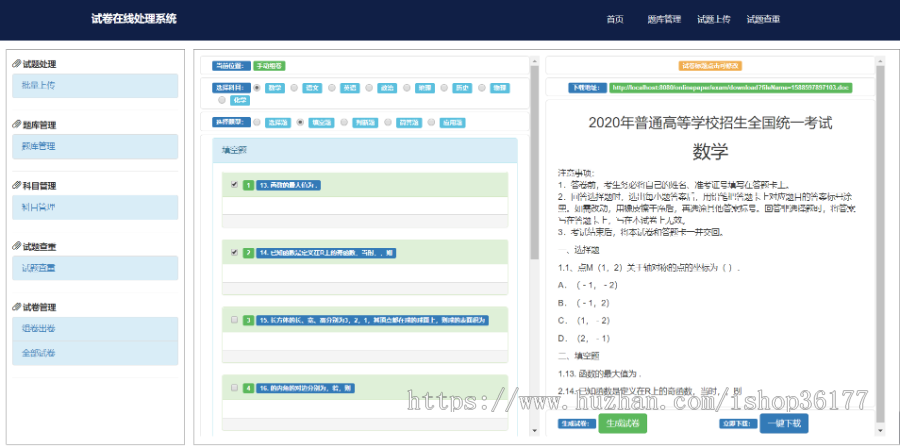Click the blue question 16 title label
The width and height of the screenshot is (900, 448).
(305, 388)
